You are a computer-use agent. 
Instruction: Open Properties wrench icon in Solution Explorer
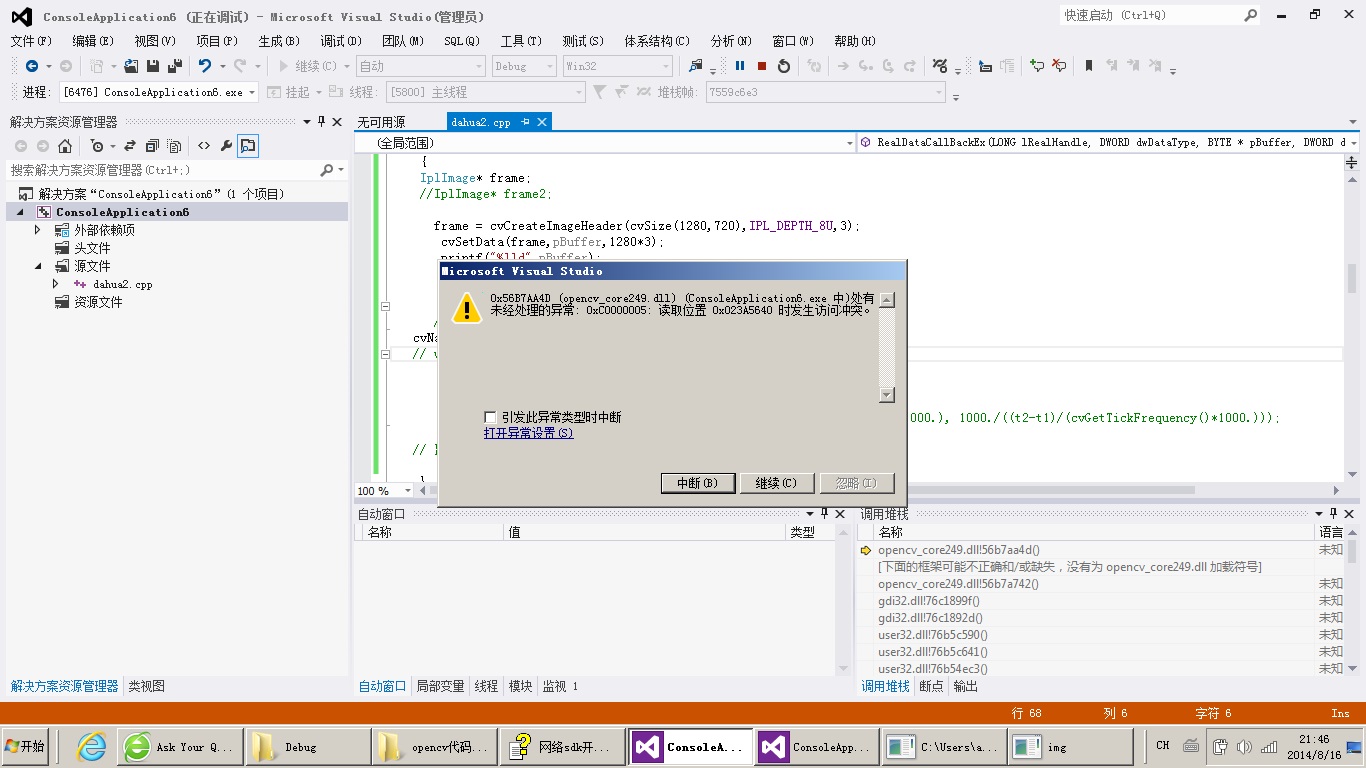(226, 146)
